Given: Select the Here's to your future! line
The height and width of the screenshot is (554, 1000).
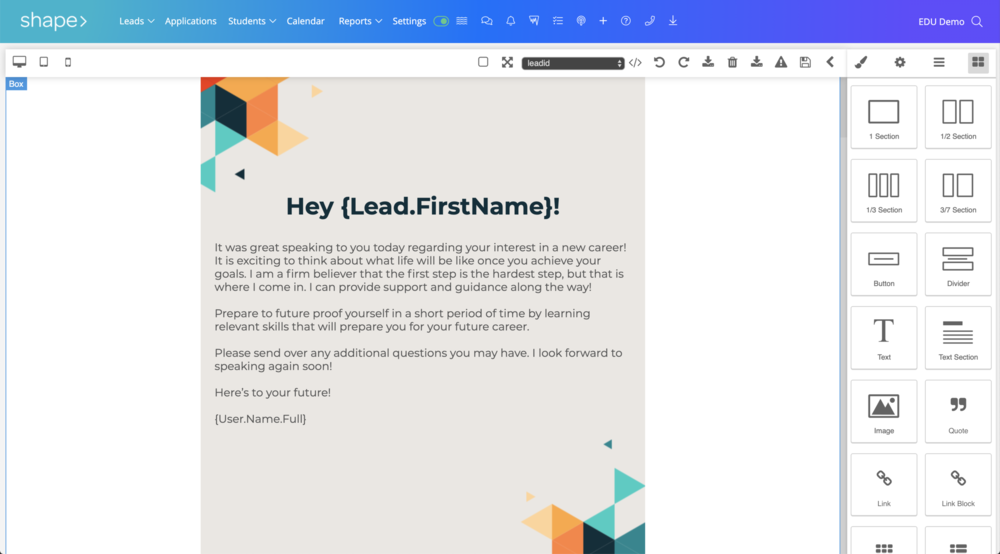Looking at the screenshot, I should point(272,393).
